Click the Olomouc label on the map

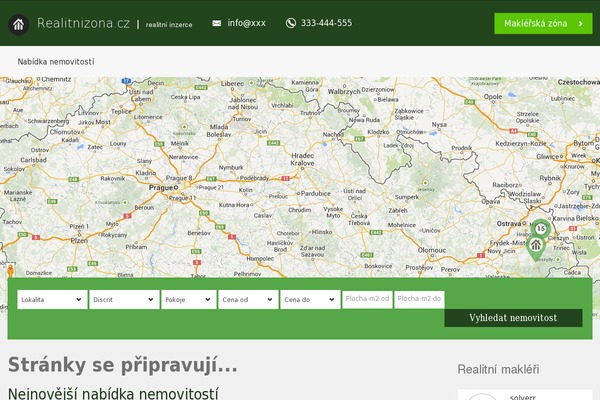click(432, 250)
